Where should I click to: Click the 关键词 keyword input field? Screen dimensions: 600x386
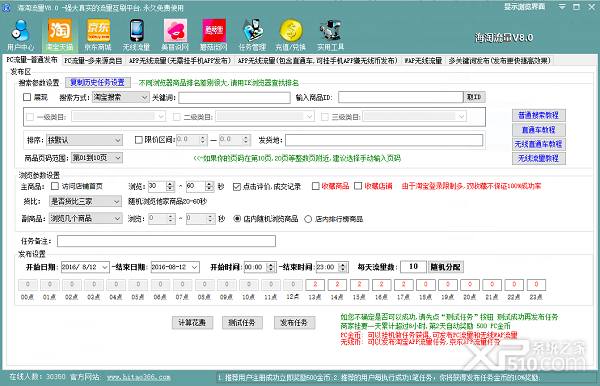[234, 98]
